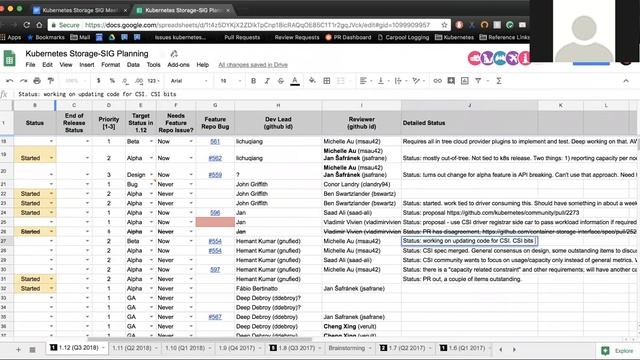Screen dimensions: 640x360
Task: Open vertical align options
Action: 382,81
